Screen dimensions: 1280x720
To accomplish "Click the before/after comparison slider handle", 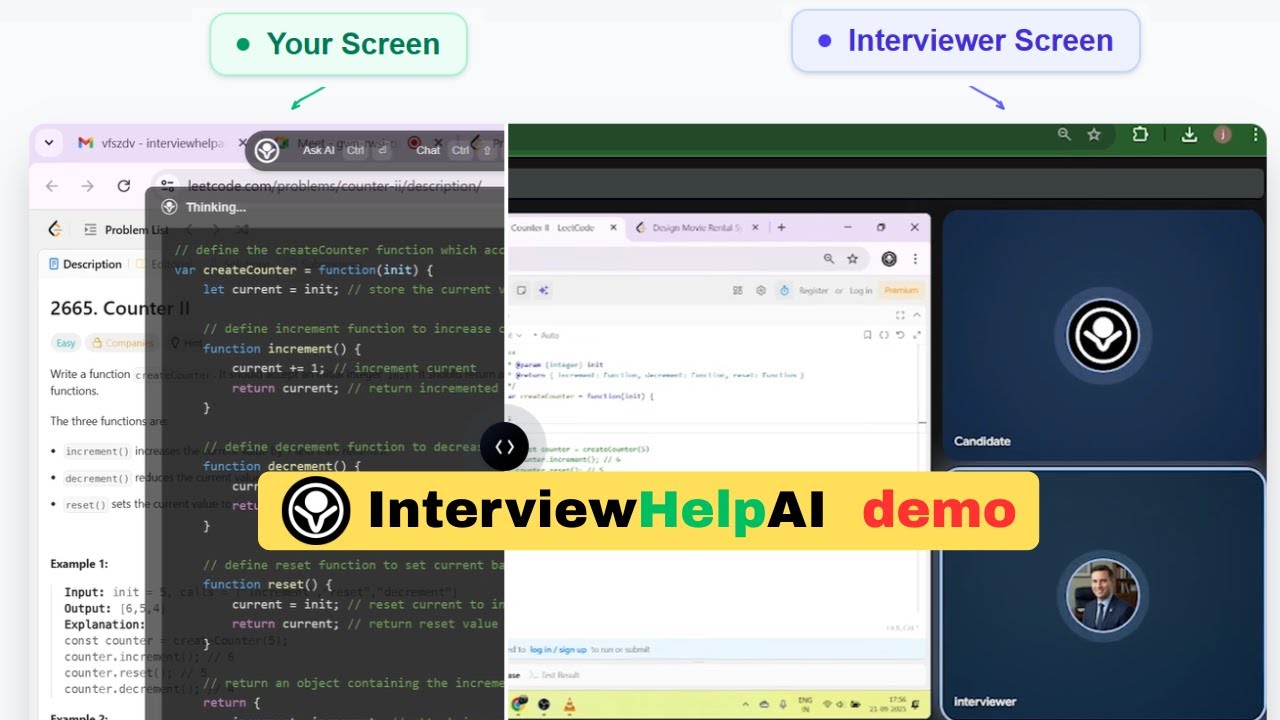I will (504, 447).
